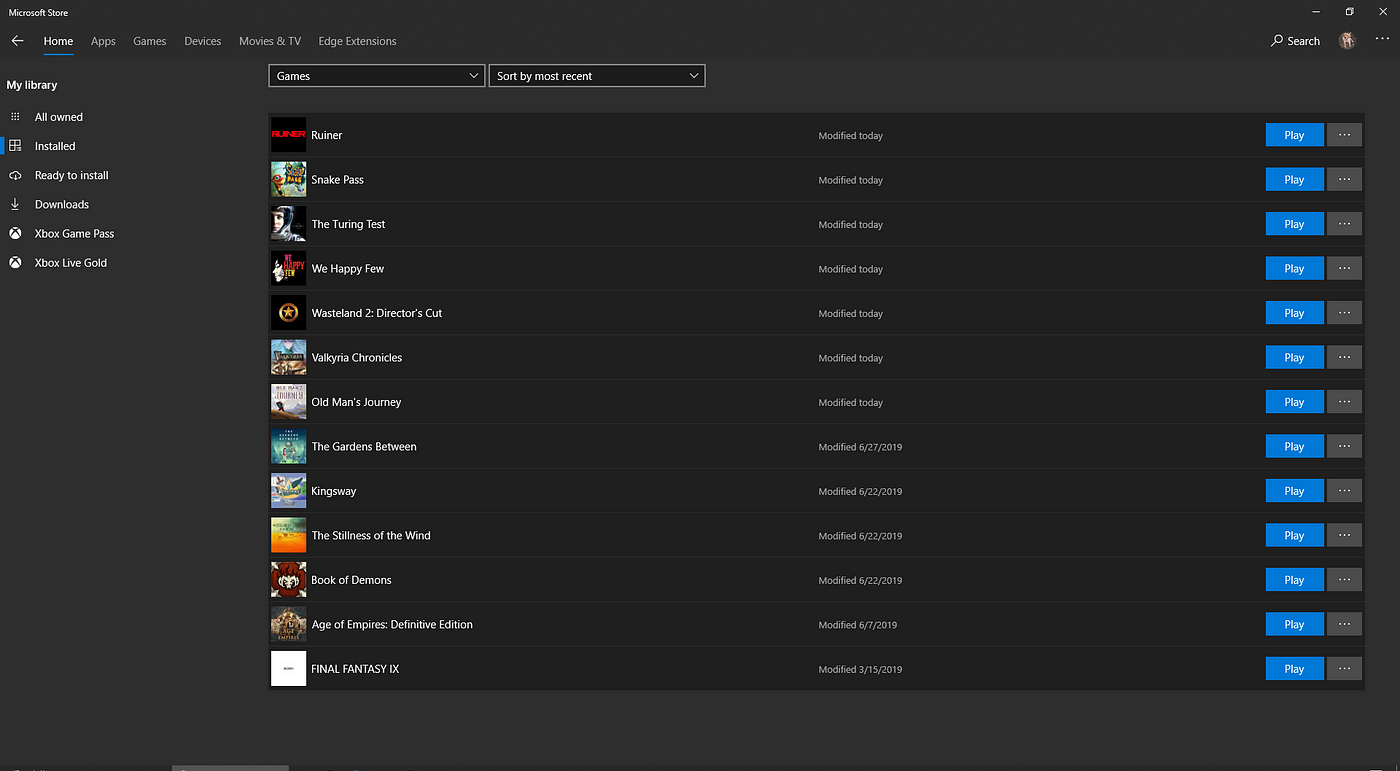Go back using the back arrow
The width and height of the screenshot is (1400, 771).
click(17, 41)
